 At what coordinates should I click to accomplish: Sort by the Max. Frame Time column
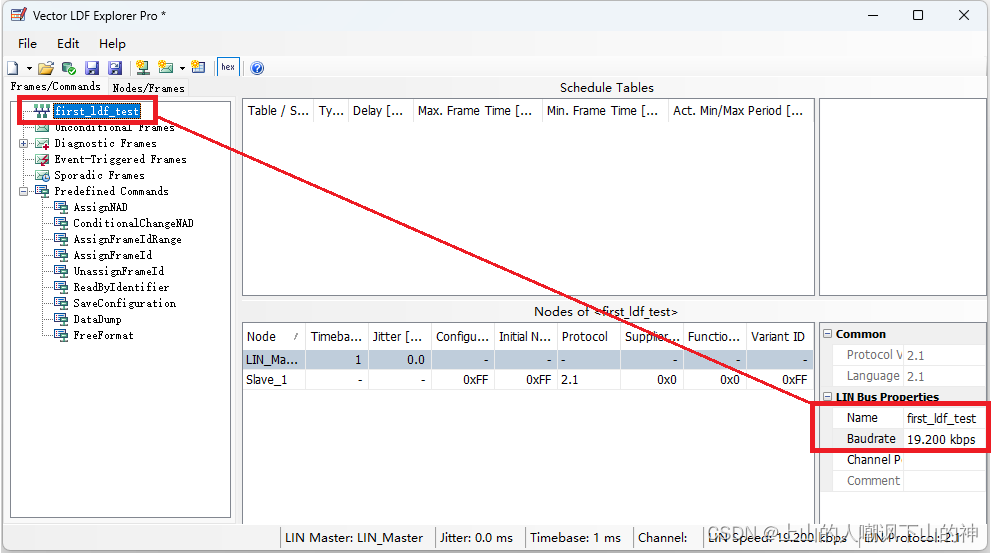point(478,111)
